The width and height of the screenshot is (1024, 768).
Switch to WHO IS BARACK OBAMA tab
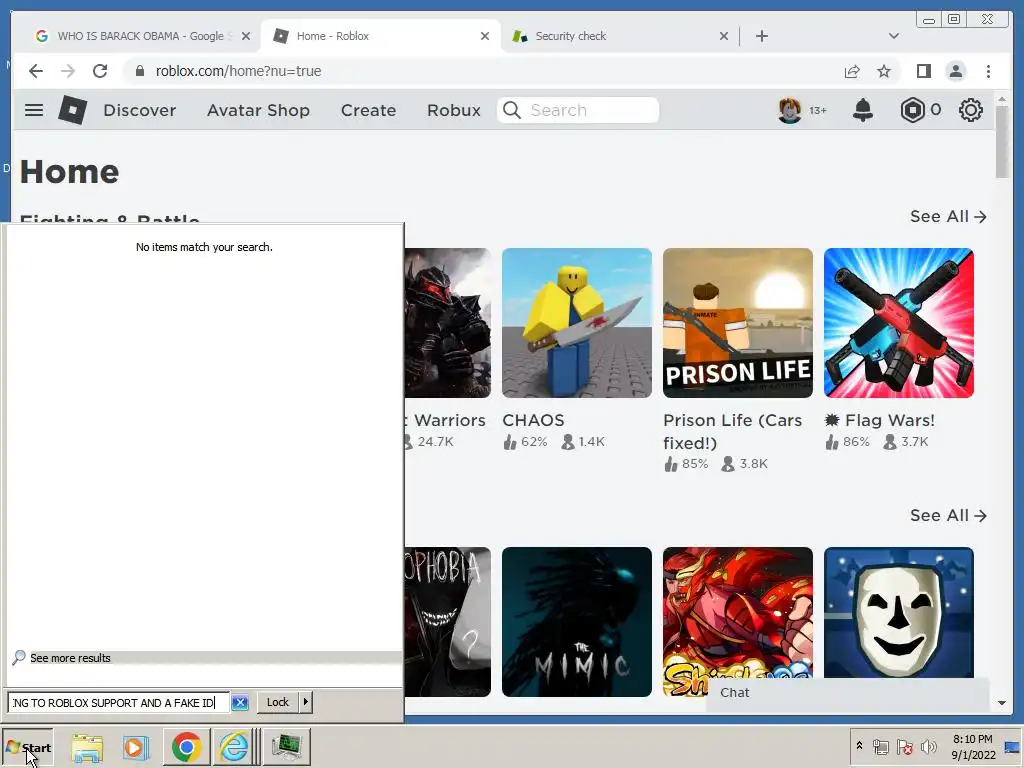pos(140,36)
